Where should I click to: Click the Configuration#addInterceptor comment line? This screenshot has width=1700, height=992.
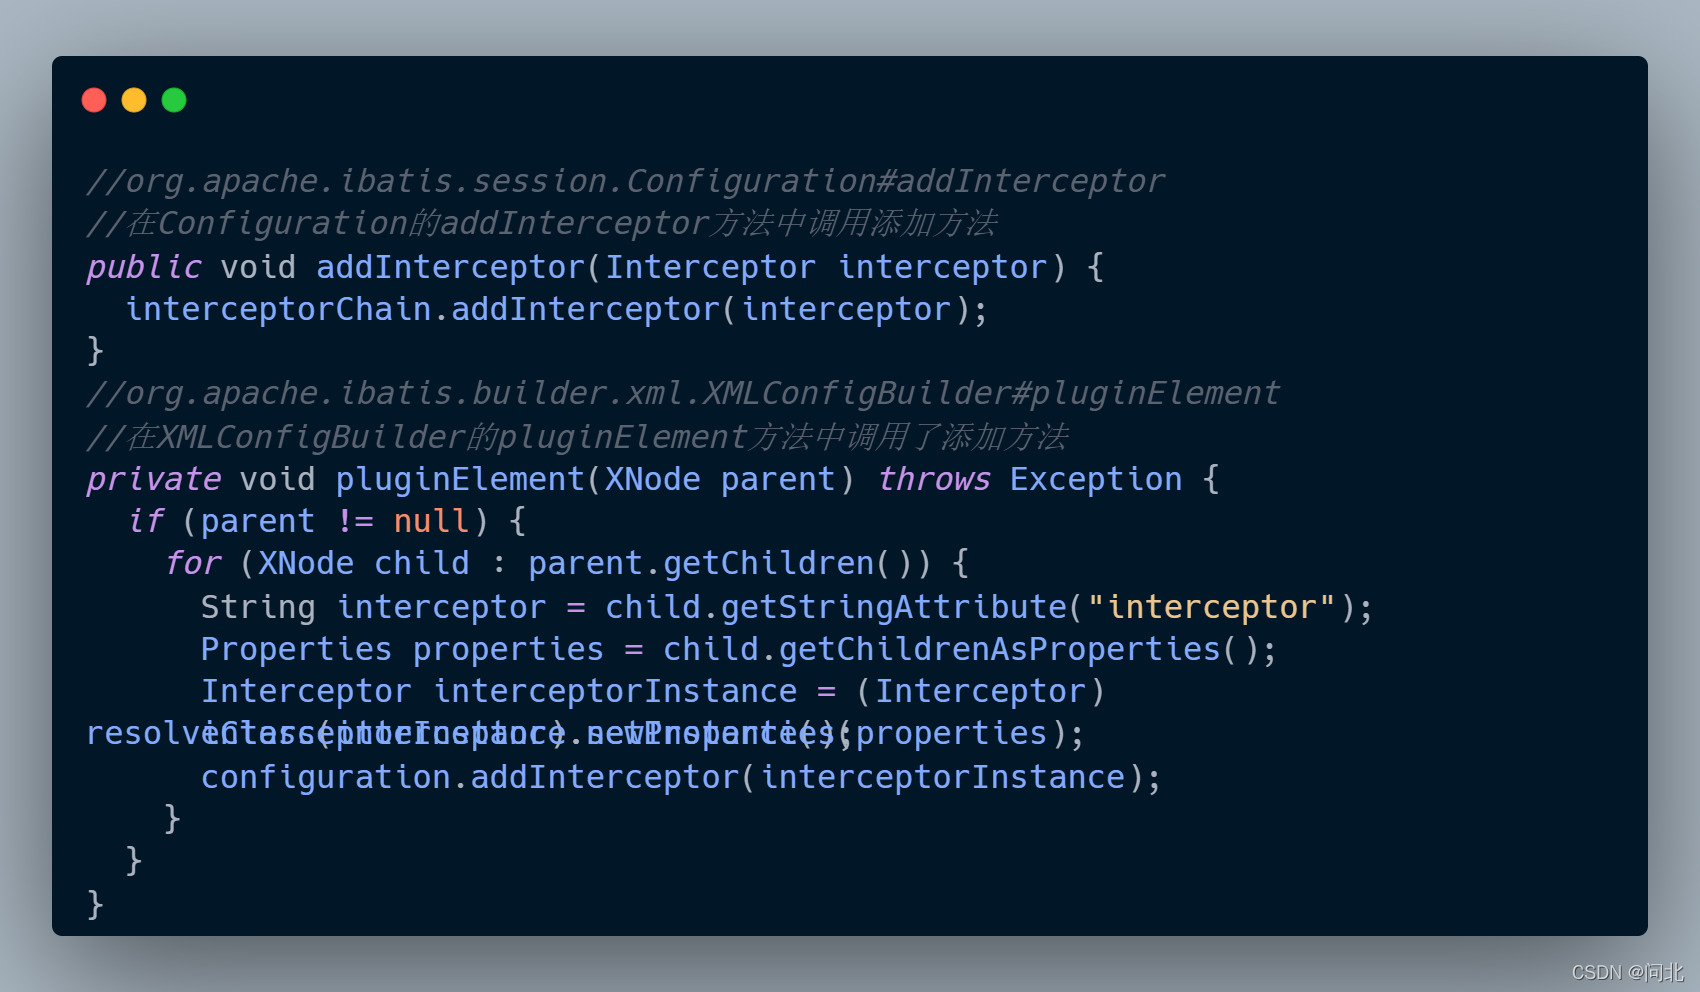pyautogui.click(x=625, y=181)
